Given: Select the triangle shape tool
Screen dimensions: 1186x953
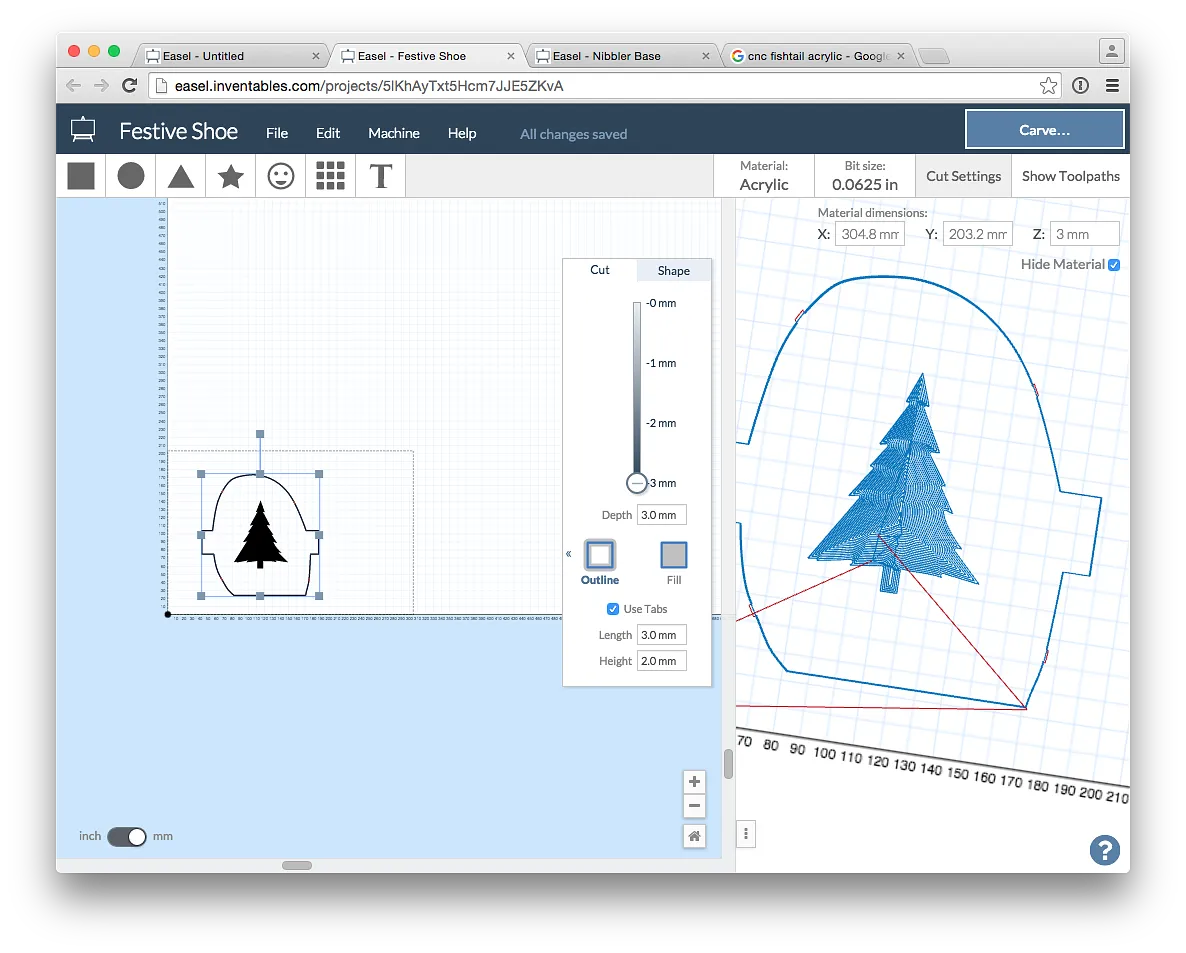Looking at the screenshot, I should [181, 176].
